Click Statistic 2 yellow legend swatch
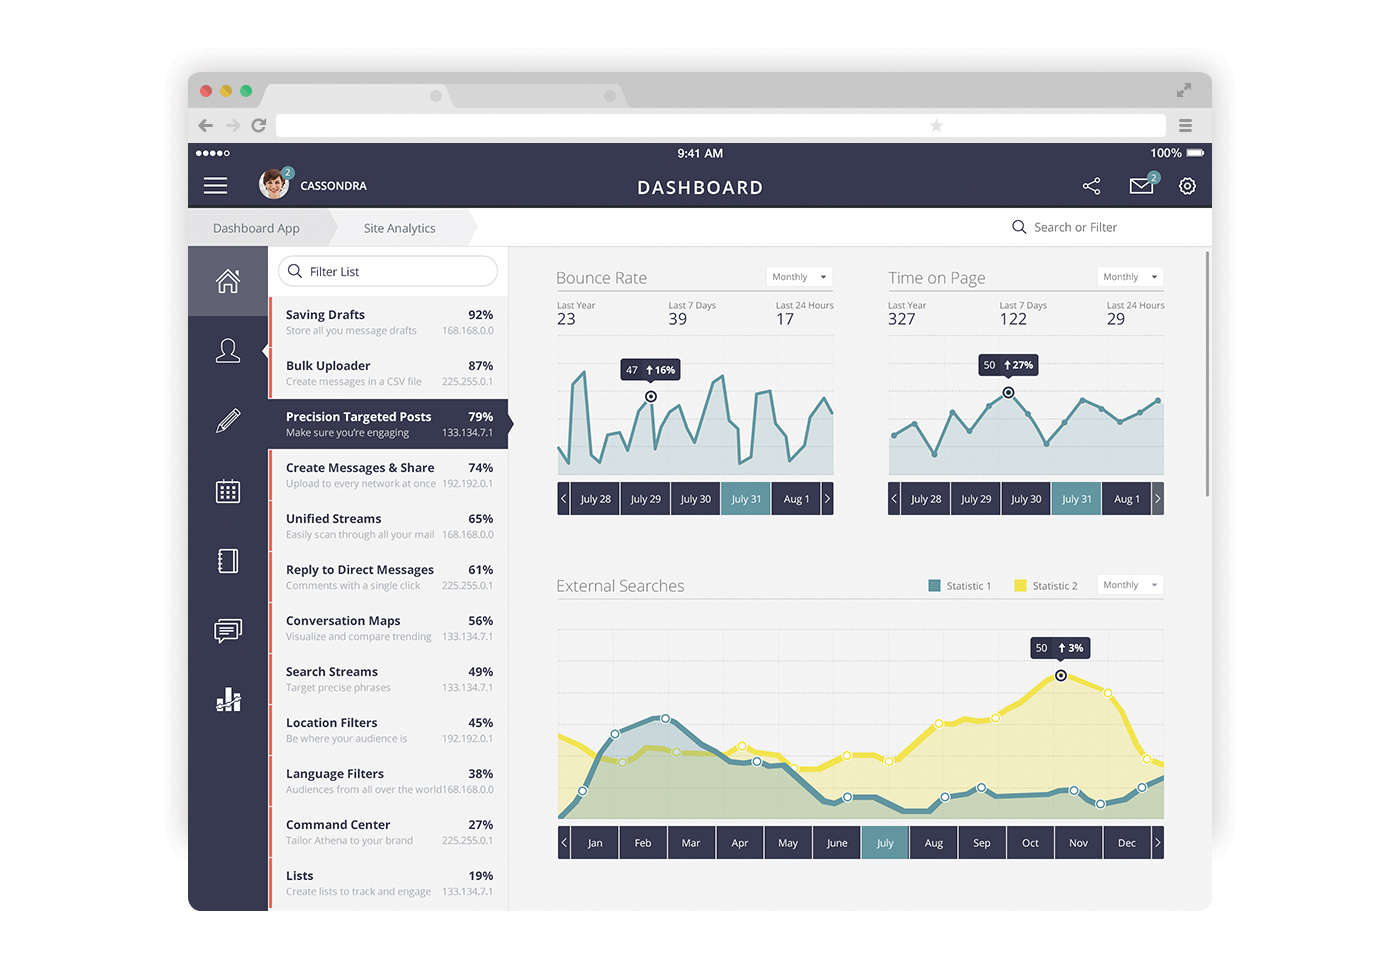 coord(1020,586)
